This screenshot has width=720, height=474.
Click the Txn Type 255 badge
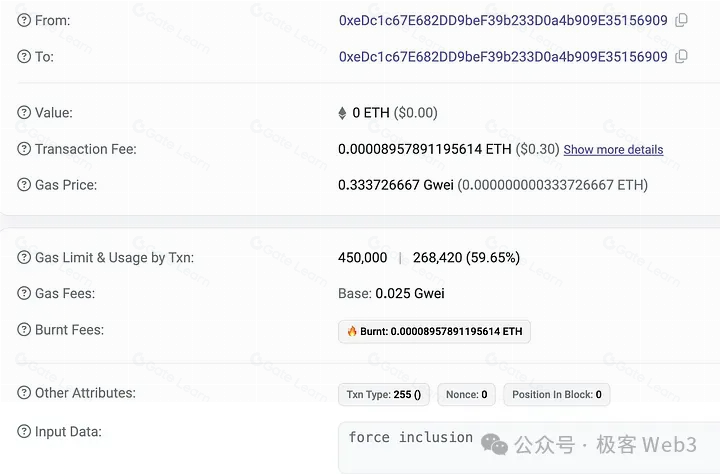click(x=384, y=395)
